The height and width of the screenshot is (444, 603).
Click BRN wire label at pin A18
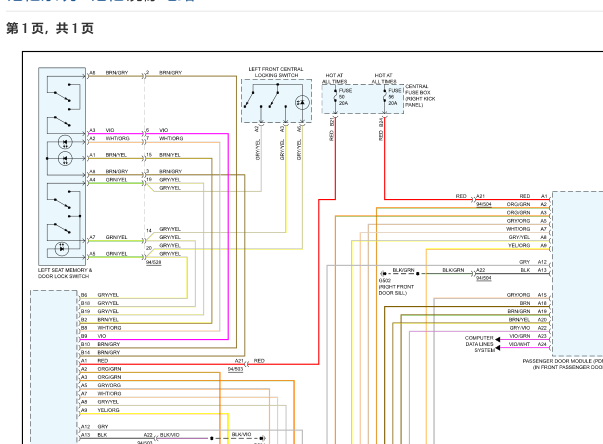525,303
